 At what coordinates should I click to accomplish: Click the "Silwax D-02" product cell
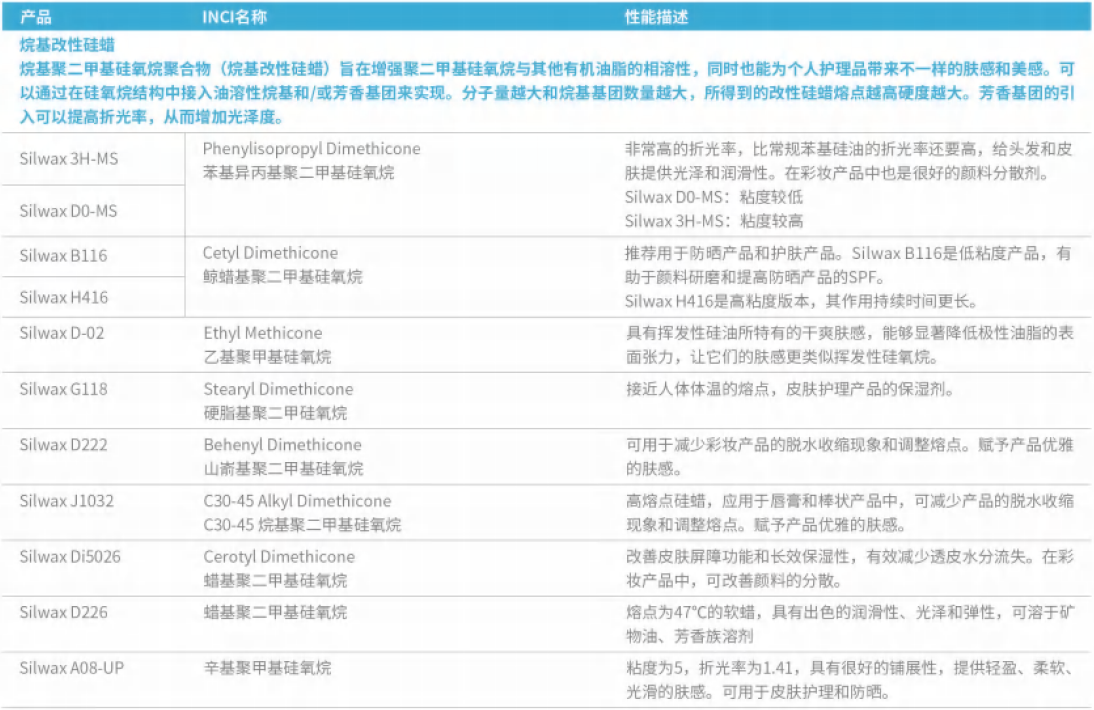coord(62,333)
